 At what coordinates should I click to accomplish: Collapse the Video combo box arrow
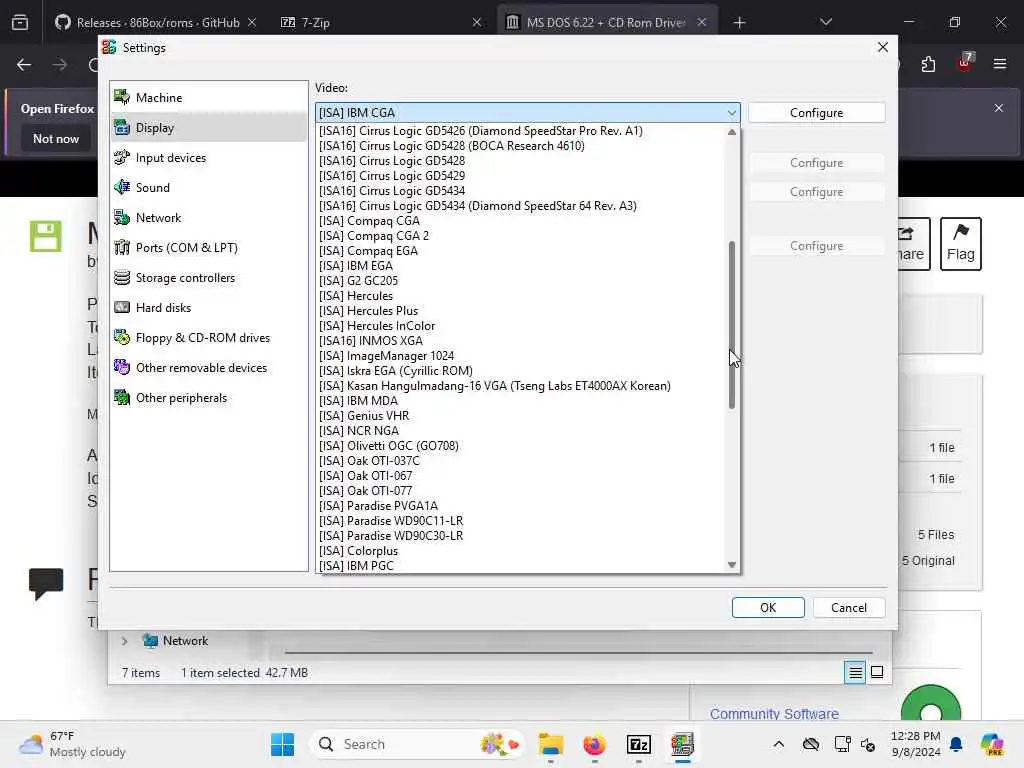click(731, 112)
